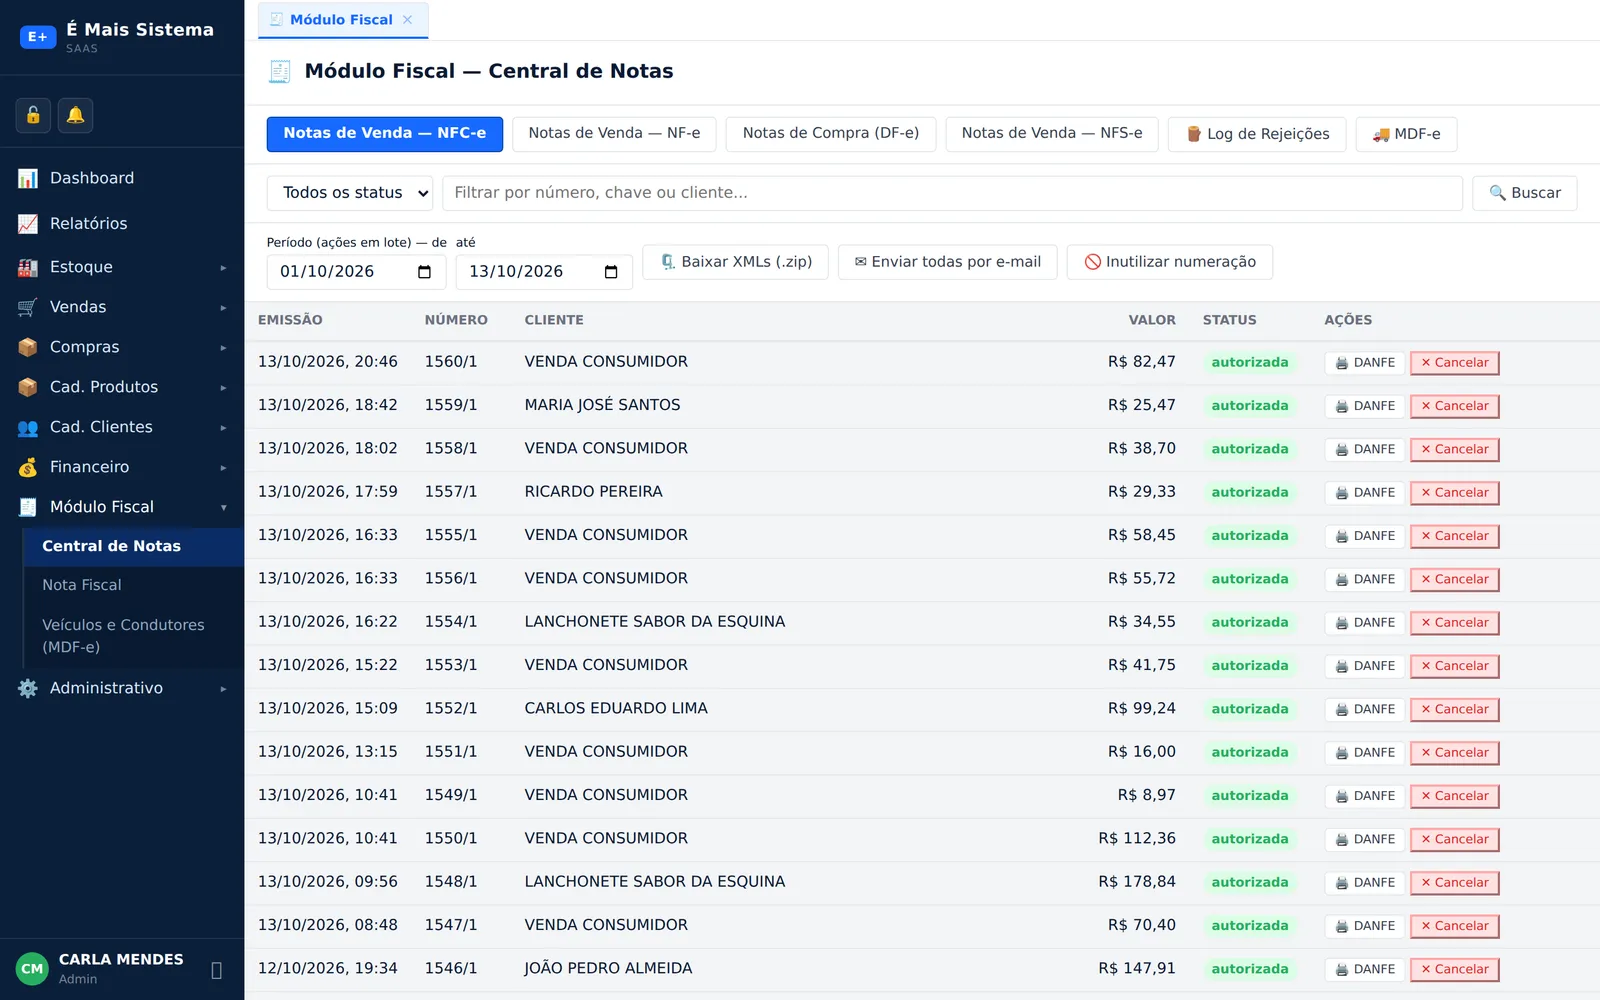The image size is (1600, 1000).
Task: Print DANFE for note 1560/1
Action: click(x=1365, y=363)
